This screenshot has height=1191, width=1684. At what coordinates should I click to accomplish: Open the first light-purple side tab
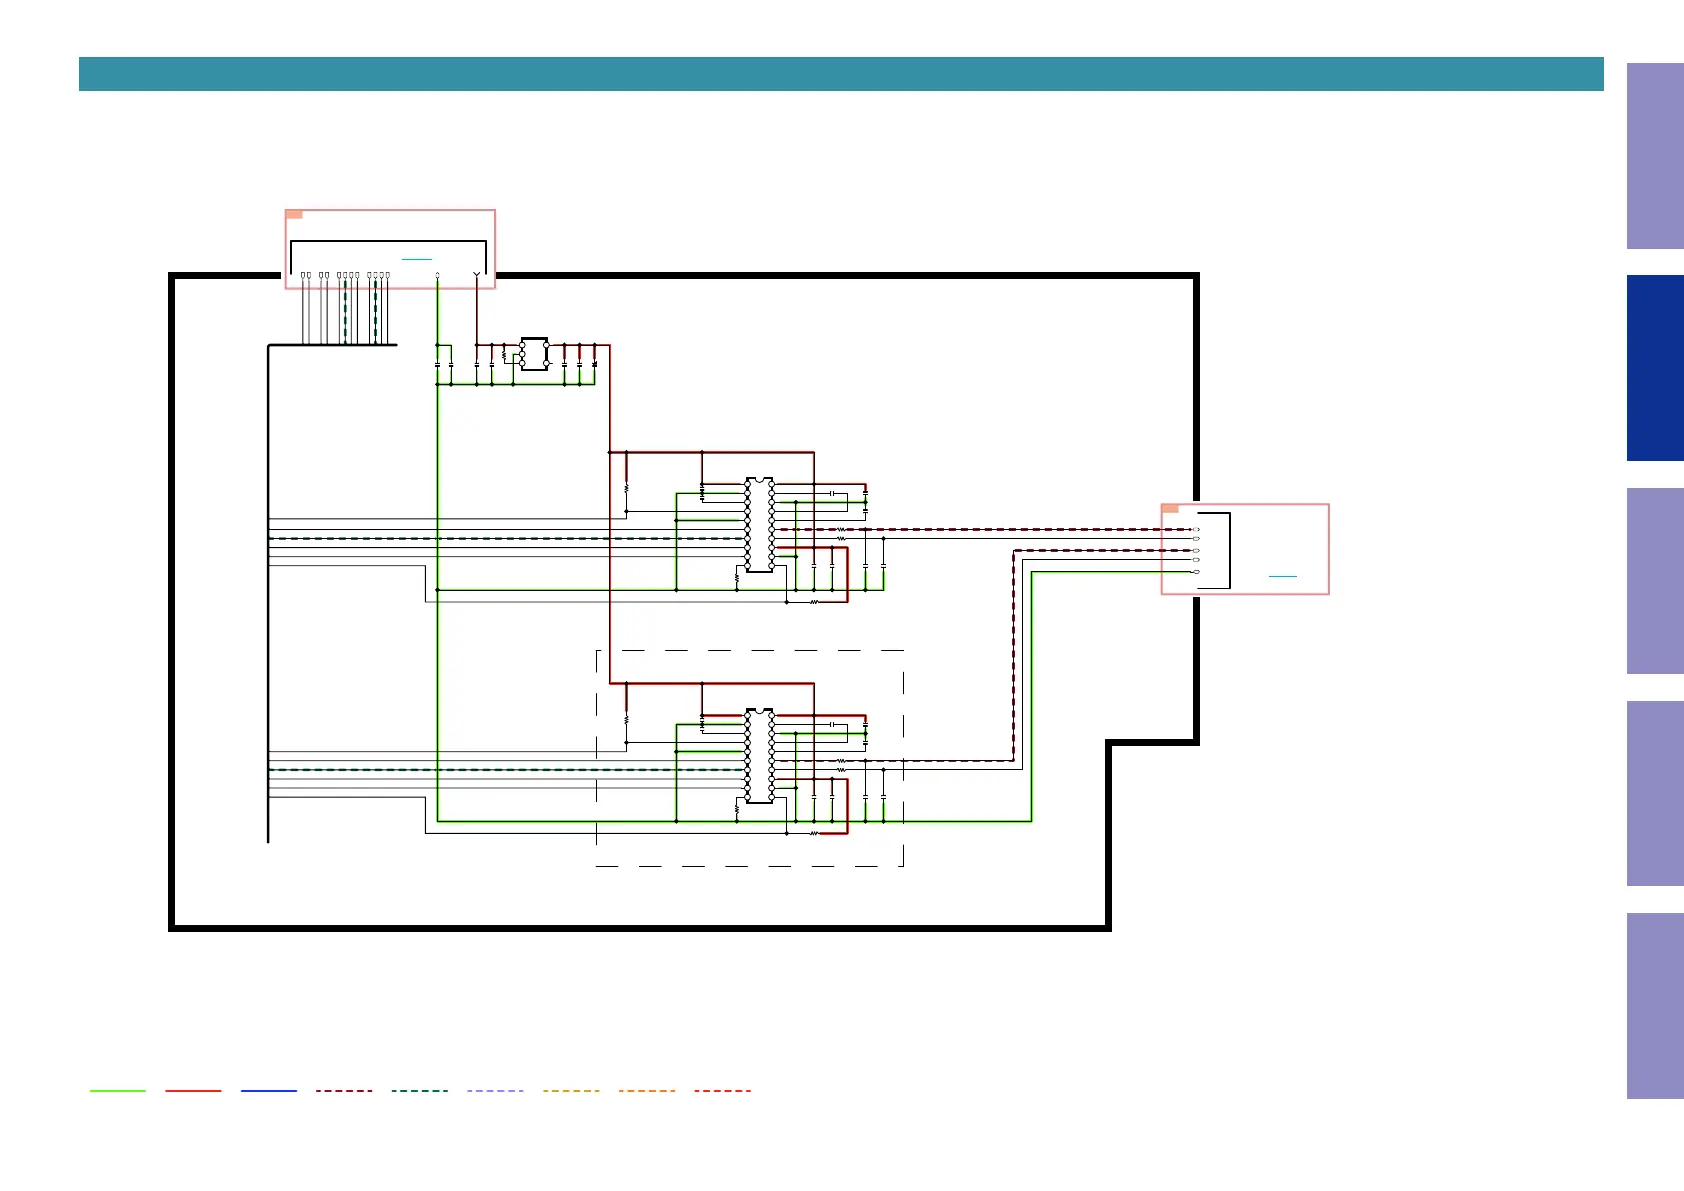(x=1655, y=156)
